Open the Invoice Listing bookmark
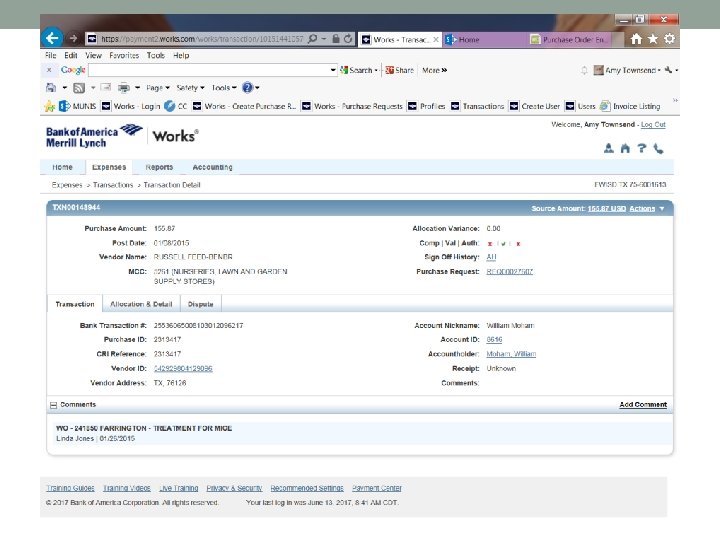 (630, 106)
